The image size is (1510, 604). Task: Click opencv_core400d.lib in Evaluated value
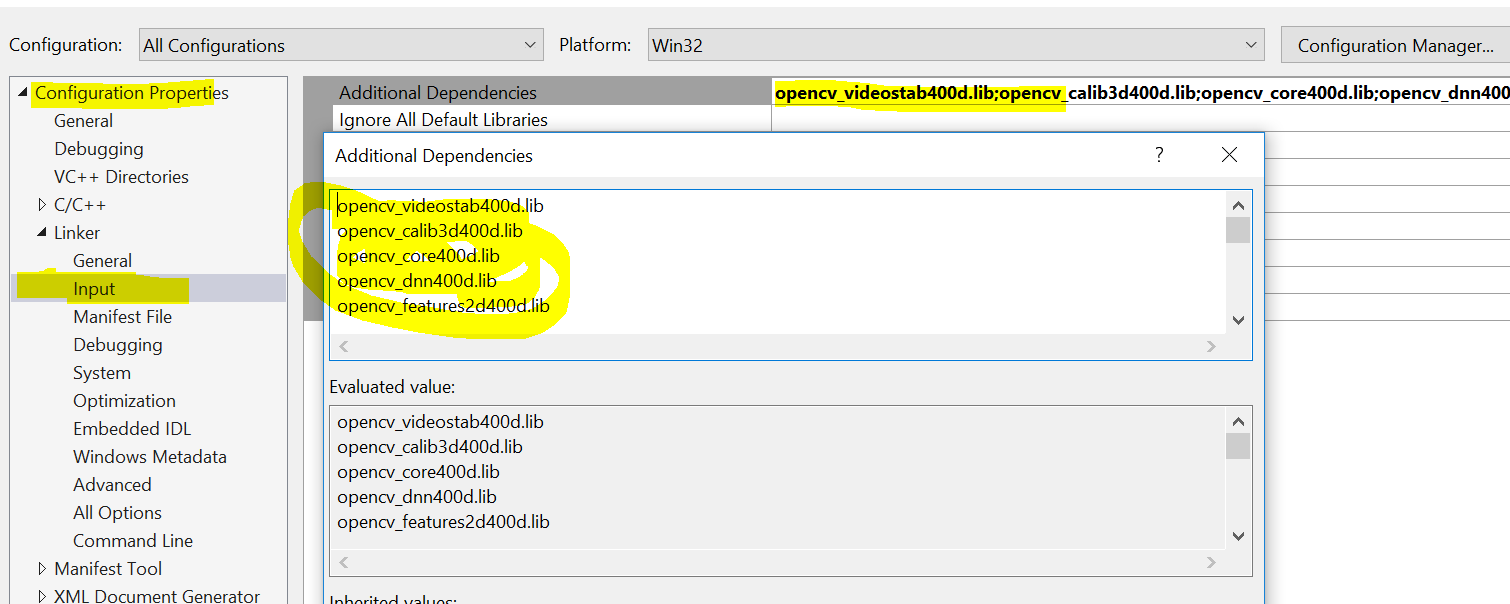pyautogui.click(x=418, y=472)
